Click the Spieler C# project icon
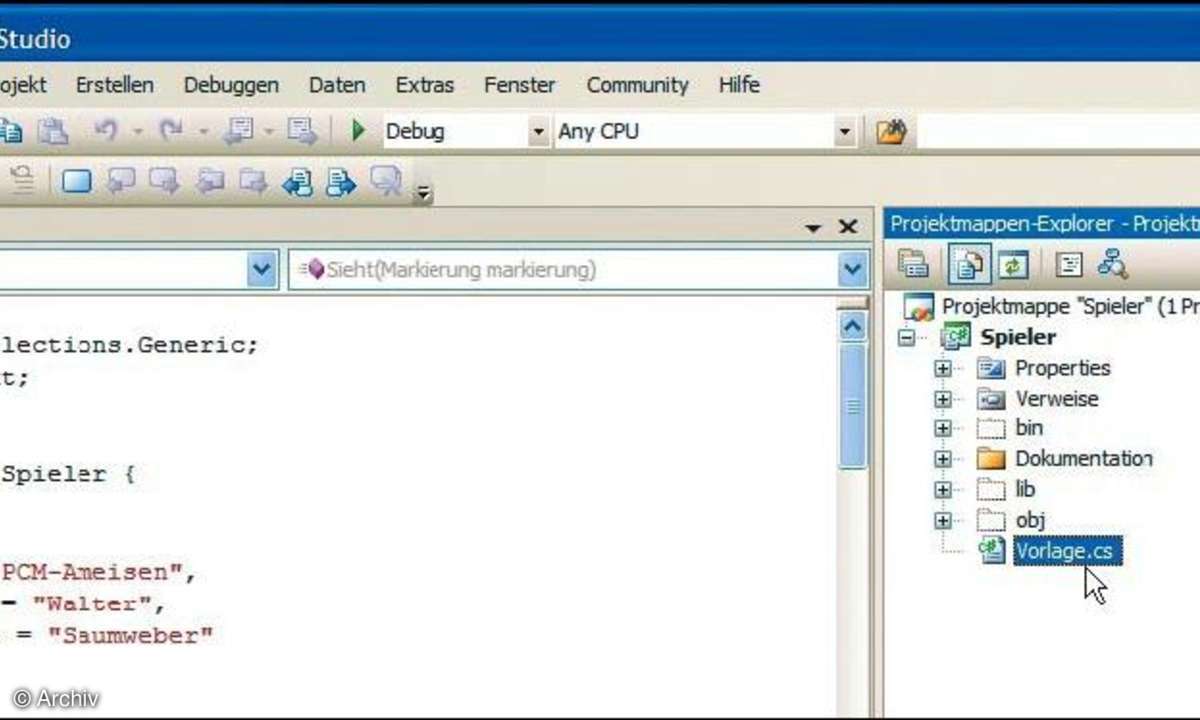This screenshot has width=1200, height=720. pyautogui.click(x=956, y=337)
